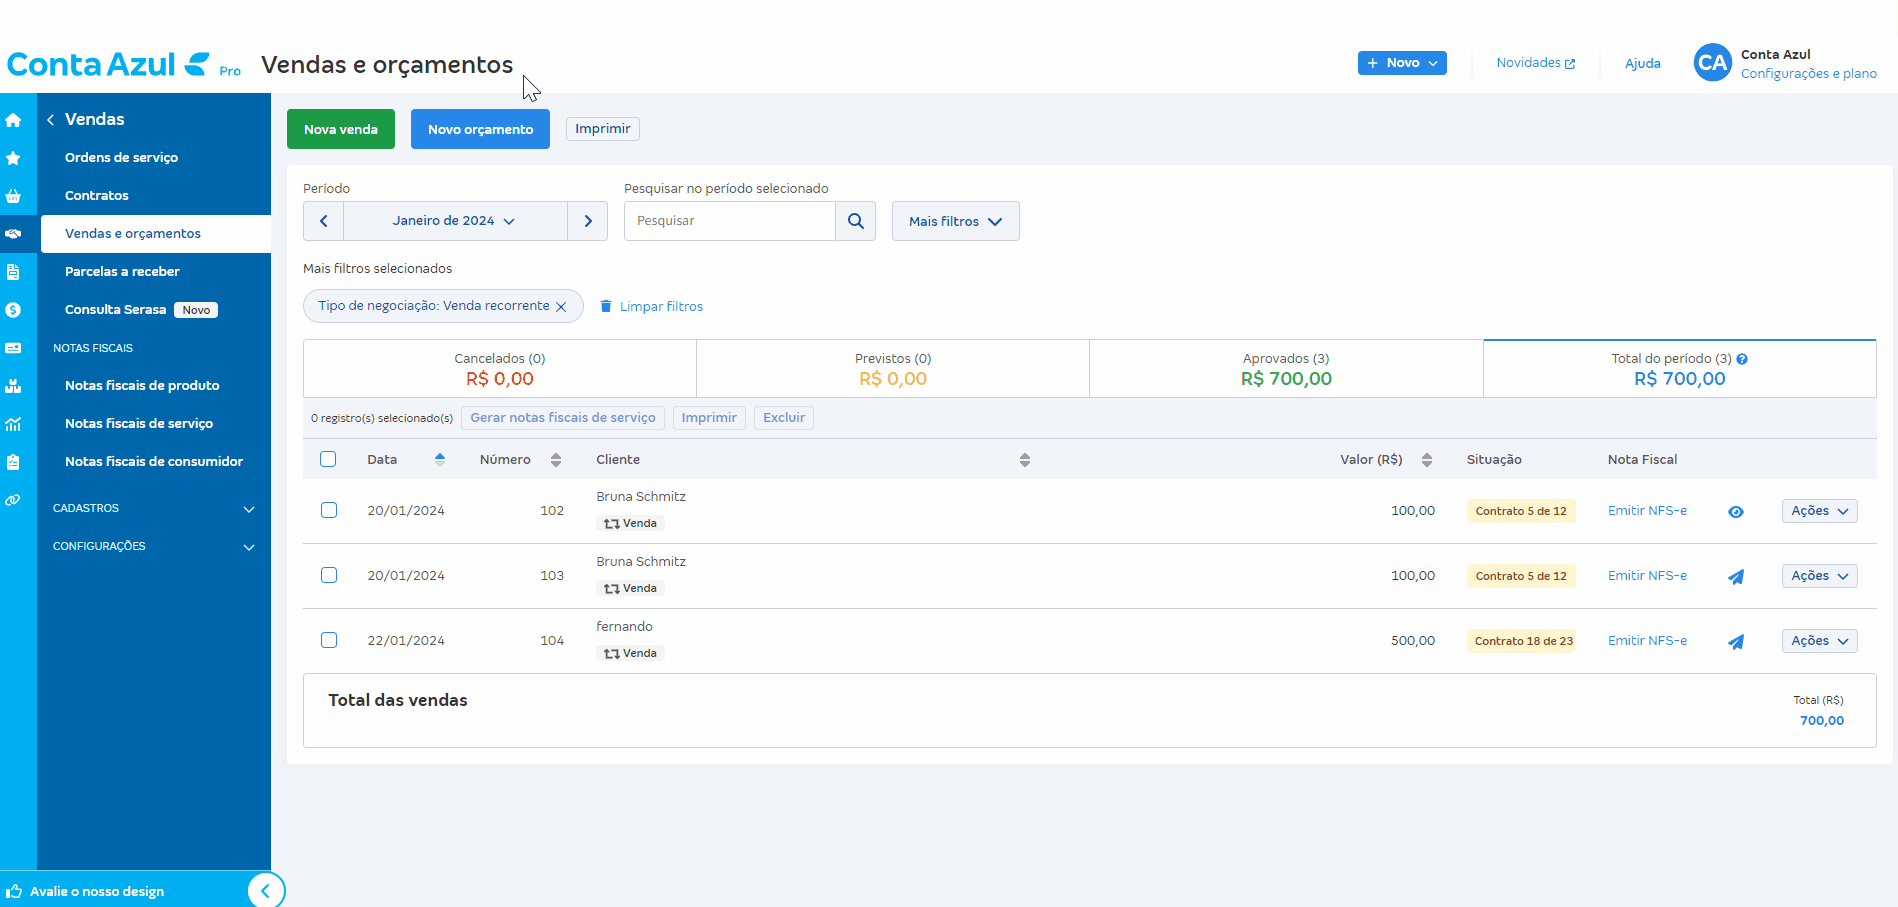Click the search magnifier button
This screenshot has width=1898, height=907.
pyautogui.click(x=856, y=221)
